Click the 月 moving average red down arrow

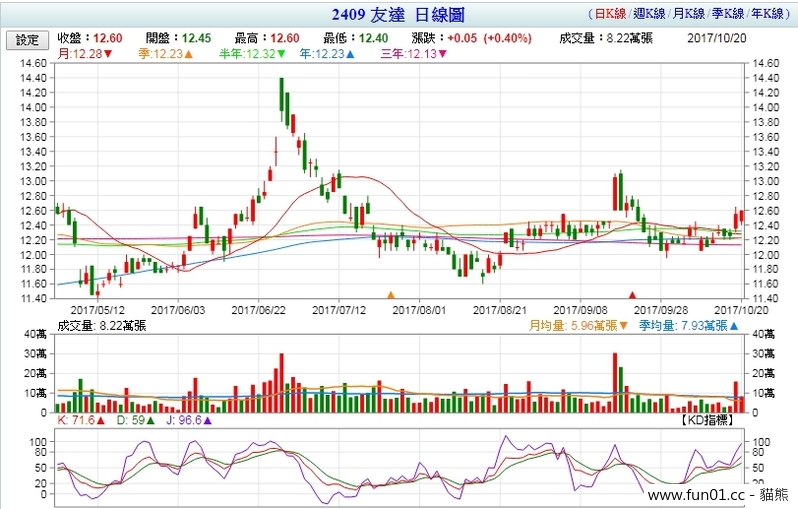click(x=108, y=53)
